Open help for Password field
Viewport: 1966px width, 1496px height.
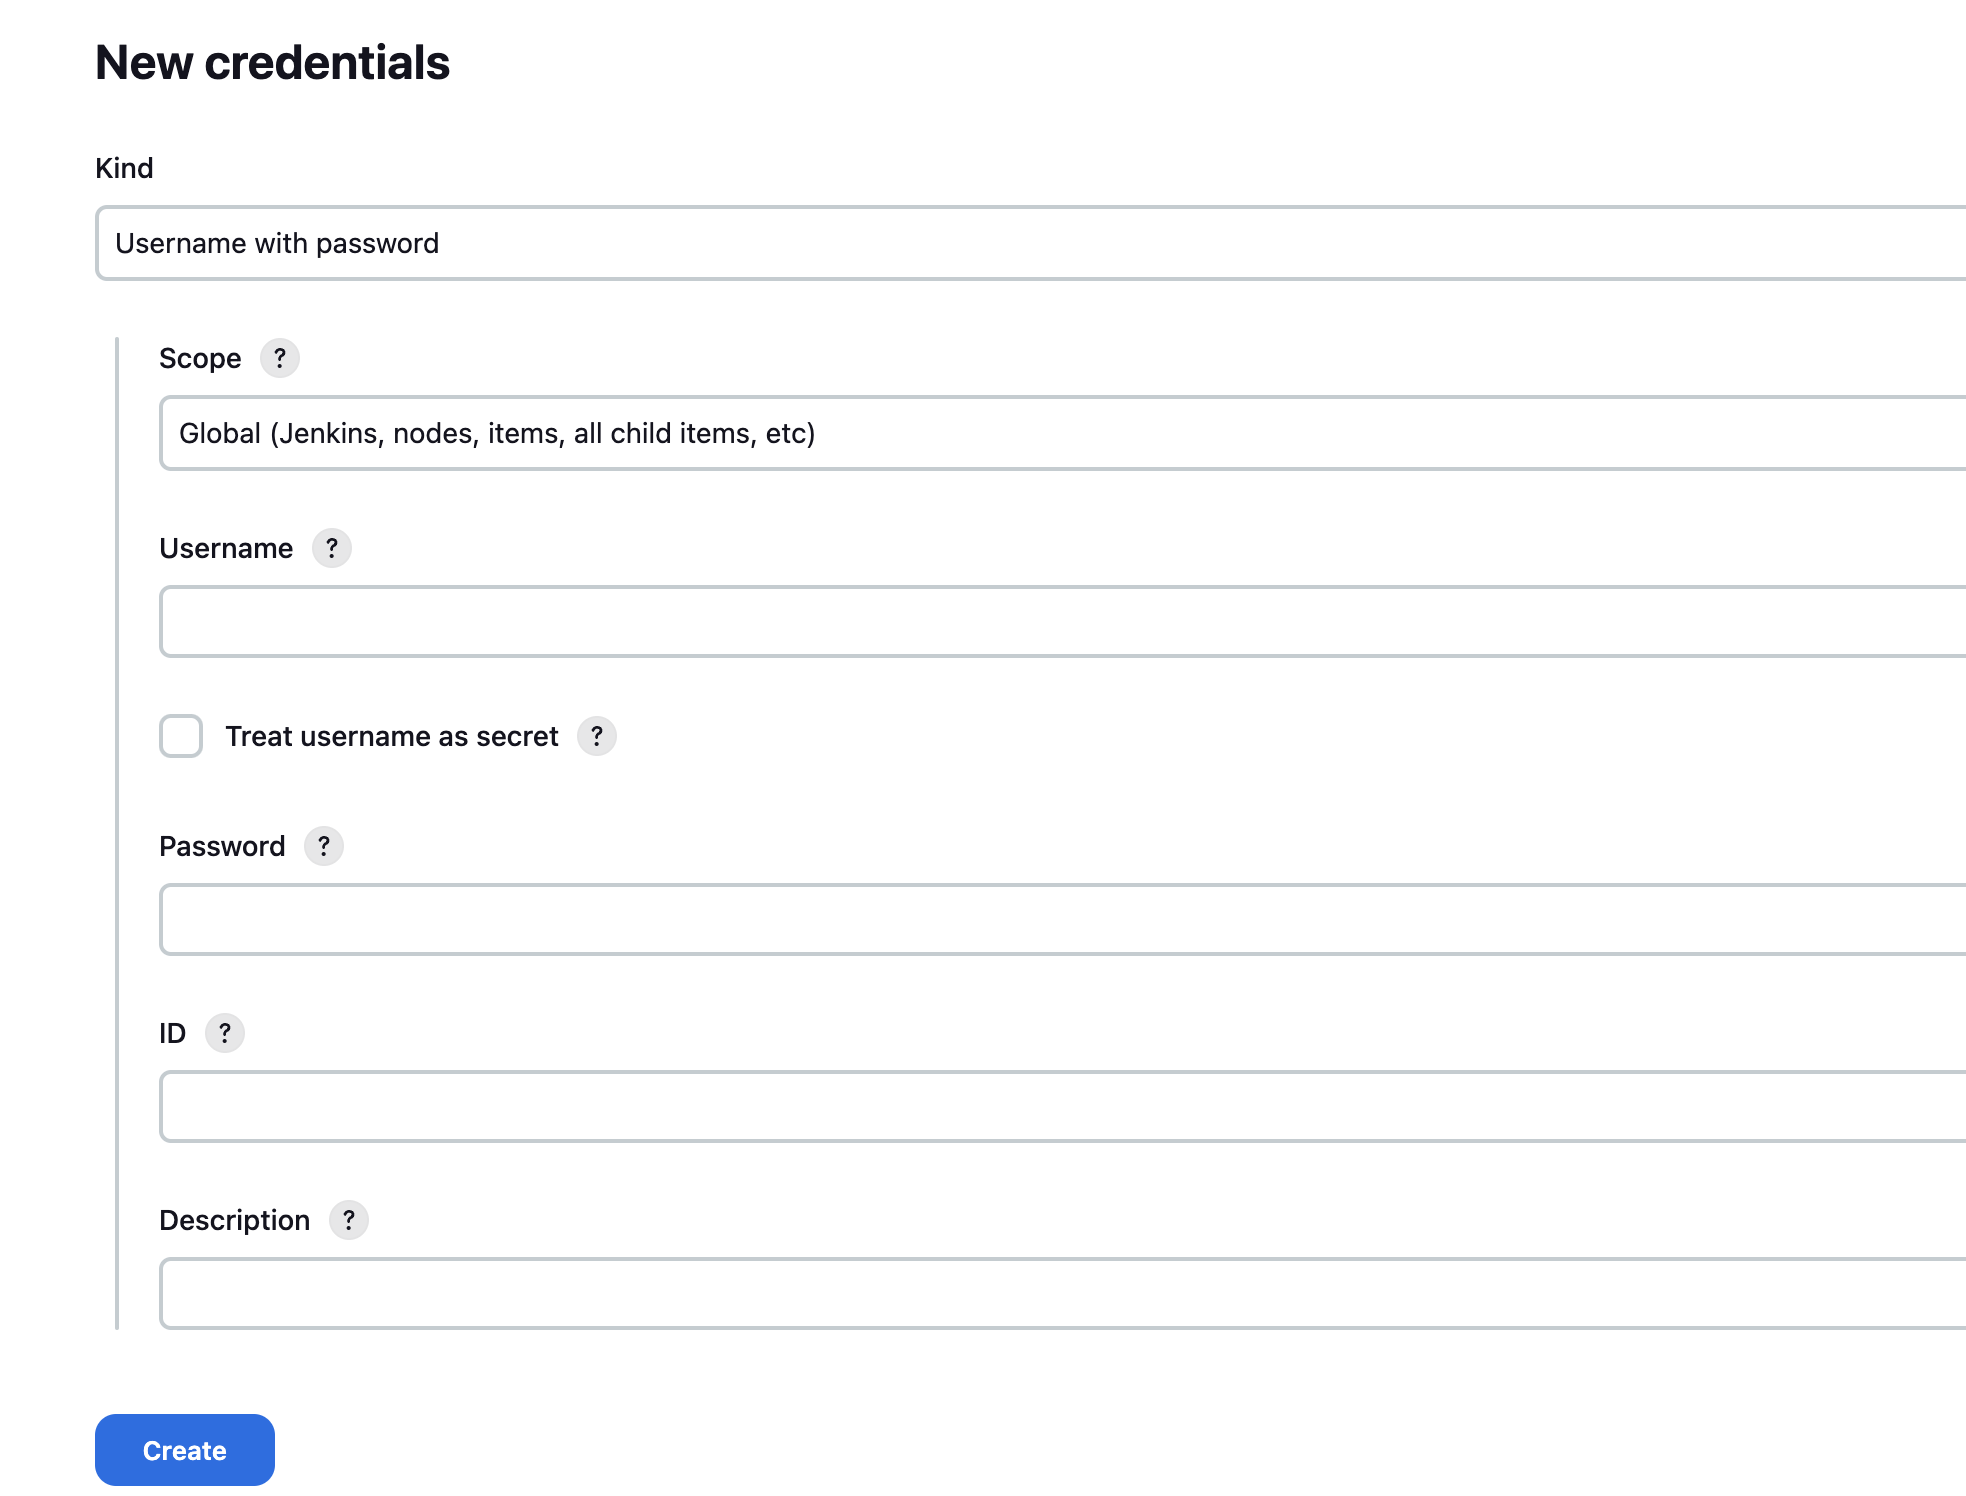click(x=324, y=846)
